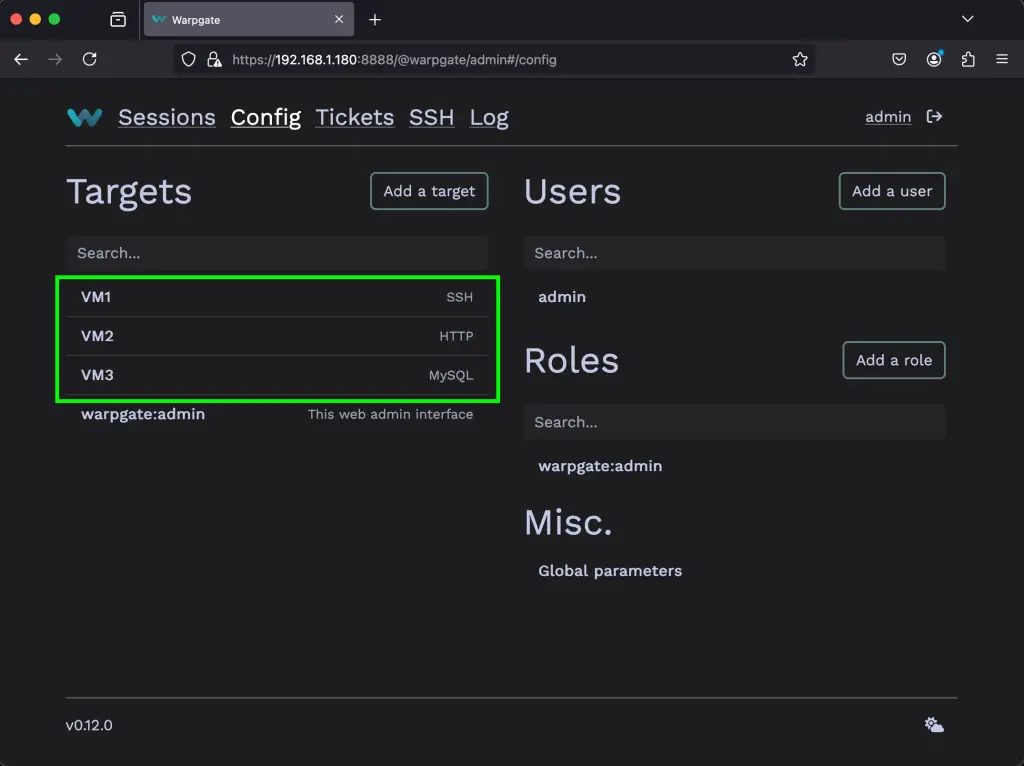1024x766 pixels.
Task: Click the Warpgate logo in the header
Action: 85,117
